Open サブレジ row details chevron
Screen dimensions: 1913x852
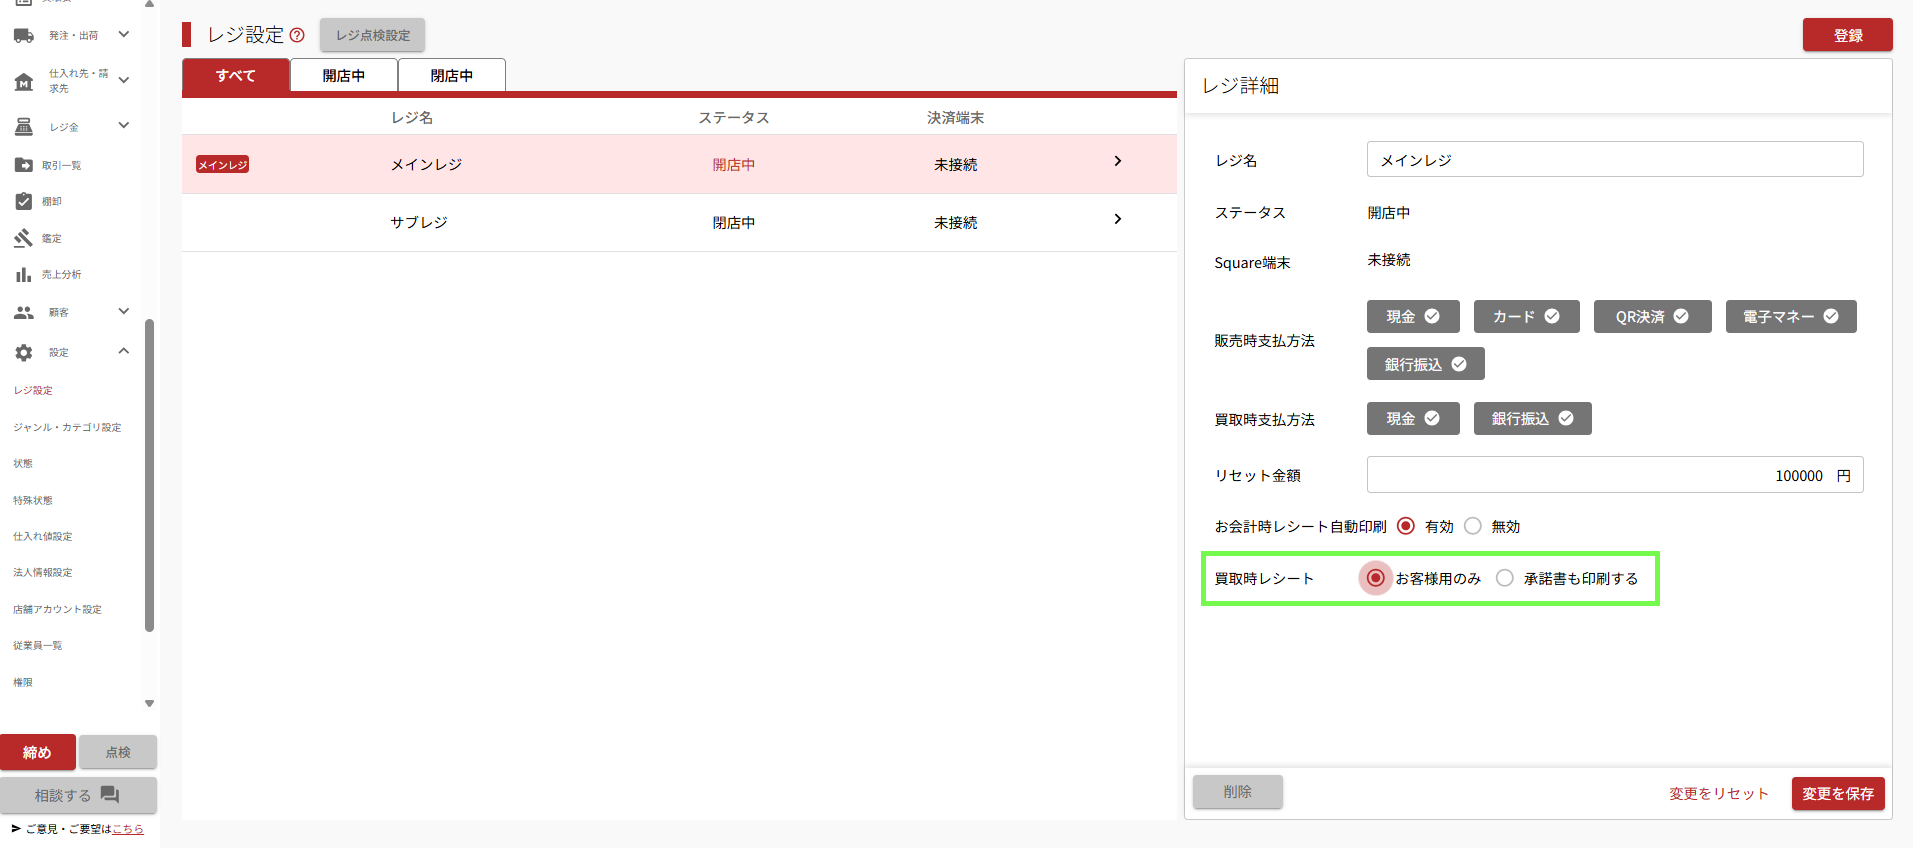[1117, 219]
